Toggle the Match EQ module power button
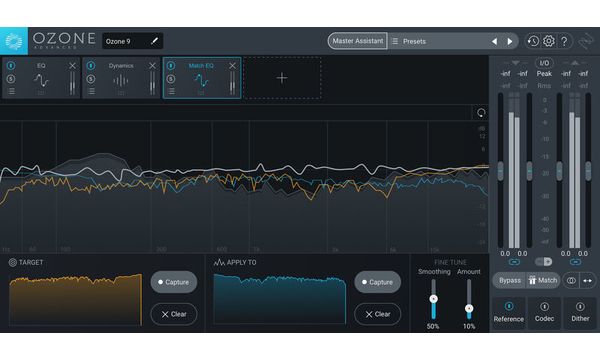 [171, 66]
